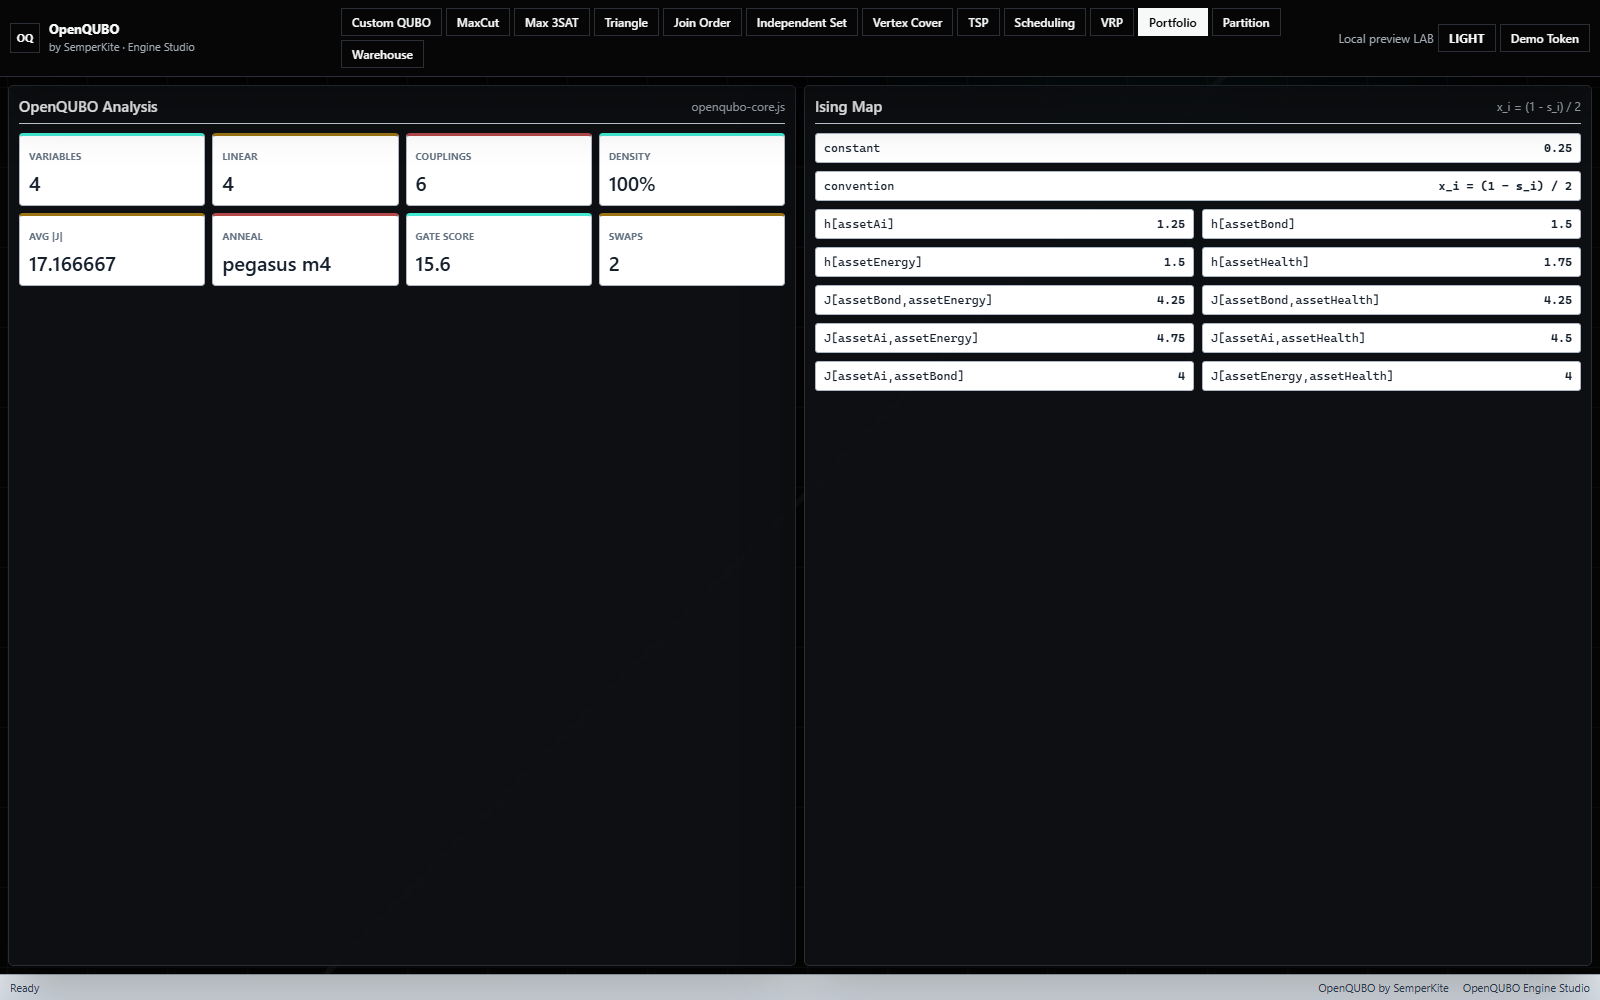Click the Ready status text

point(25,988)
